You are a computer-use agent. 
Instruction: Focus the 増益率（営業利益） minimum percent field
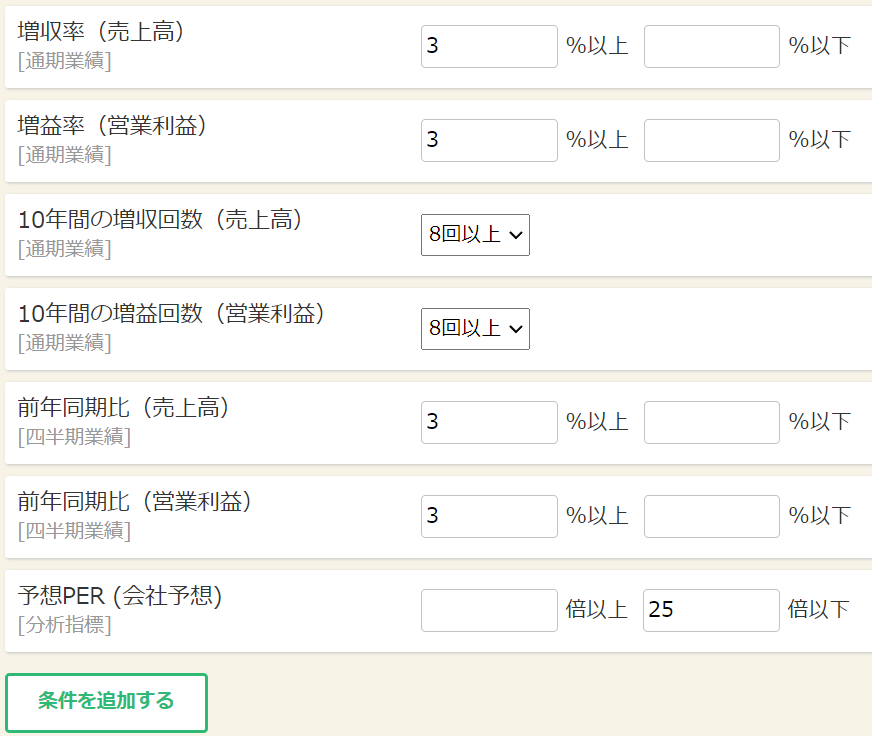(x=489, y=141)
